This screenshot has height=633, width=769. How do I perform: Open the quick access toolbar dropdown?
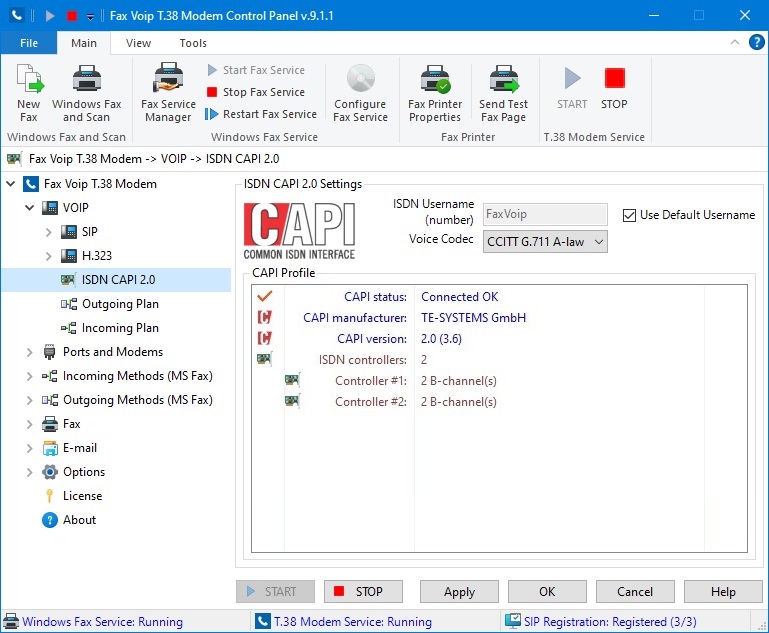tap(90, 17)
